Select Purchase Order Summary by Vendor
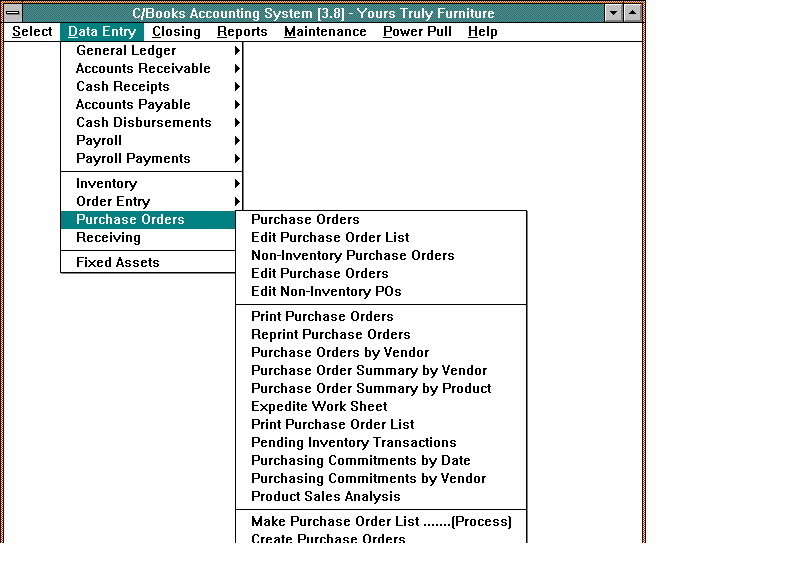 tap(369, 371)
